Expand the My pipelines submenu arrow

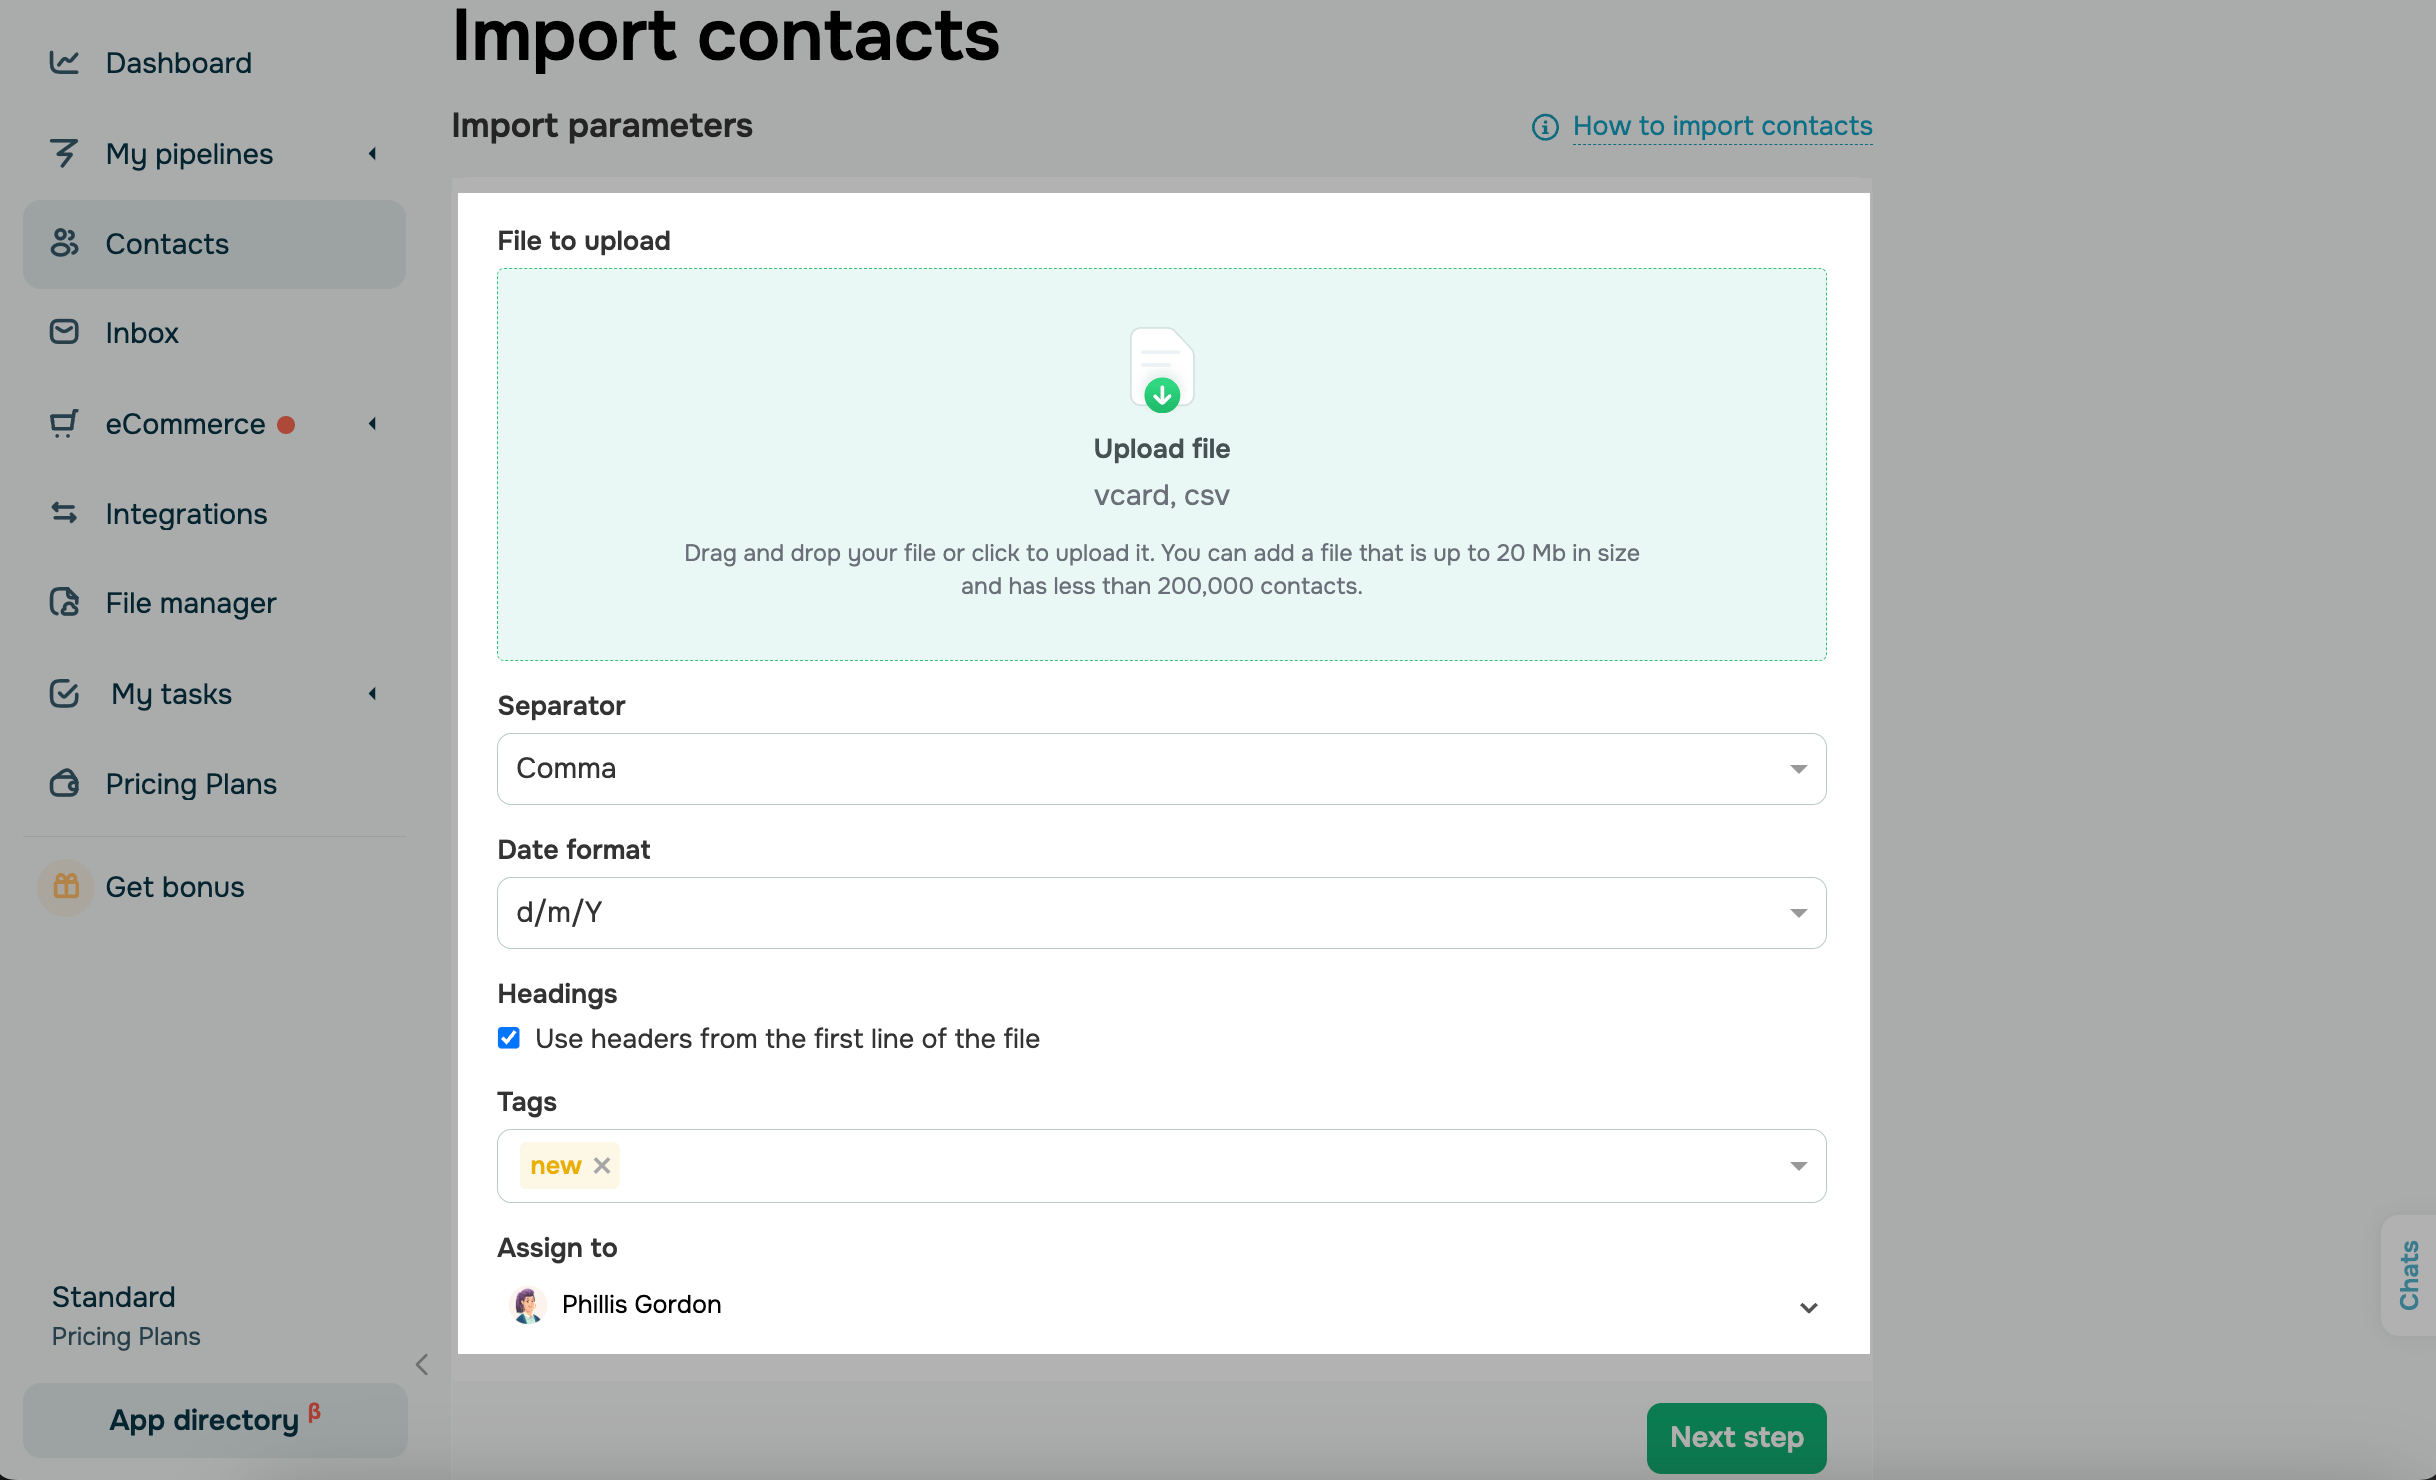(x=372, y=154)
